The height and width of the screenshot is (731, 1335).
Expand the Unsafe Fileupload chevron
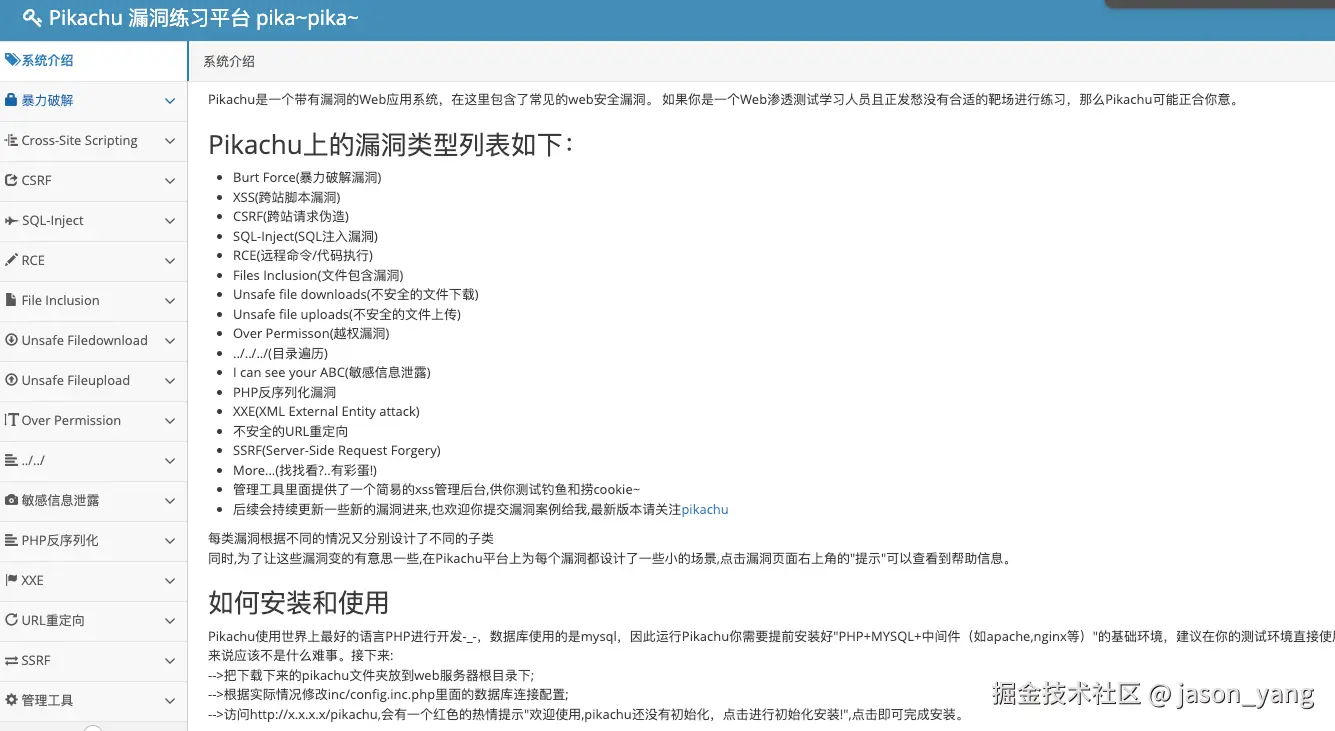(x=170, y=381)
